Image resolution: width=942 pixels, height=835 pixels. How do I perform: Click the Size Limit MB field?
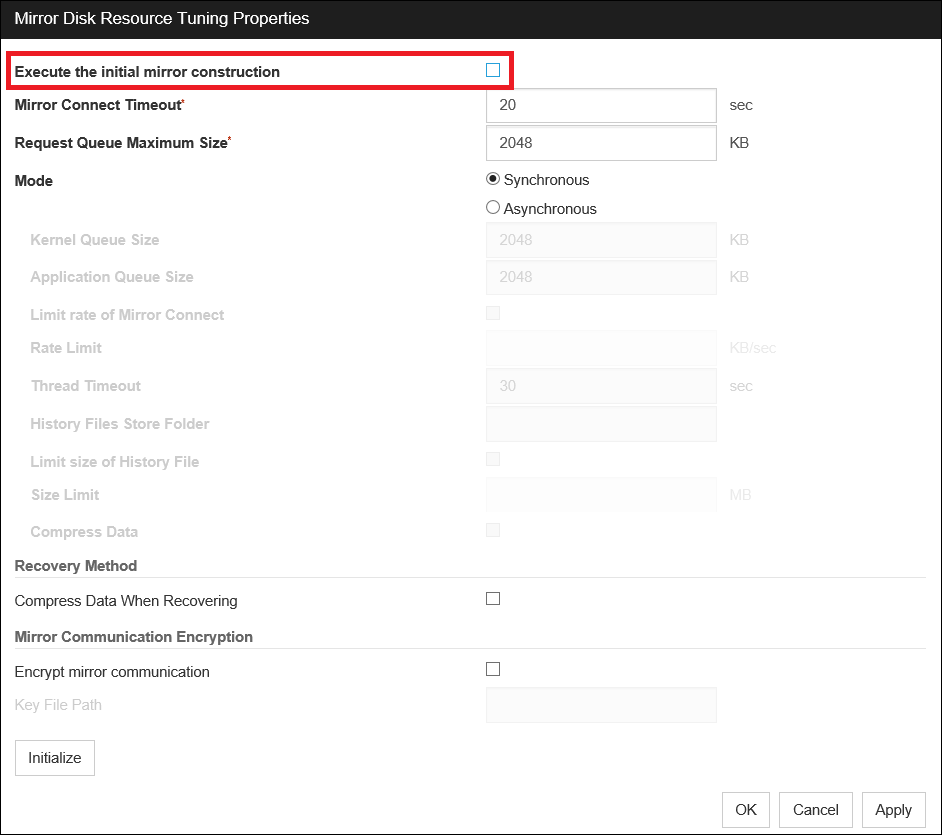tap(600, 495)
